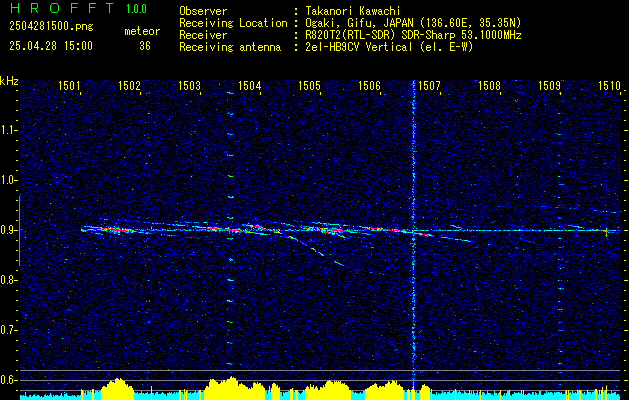
Task: Select the antenna text 2el-HB9CV Vertical
Action: [359, 47]
